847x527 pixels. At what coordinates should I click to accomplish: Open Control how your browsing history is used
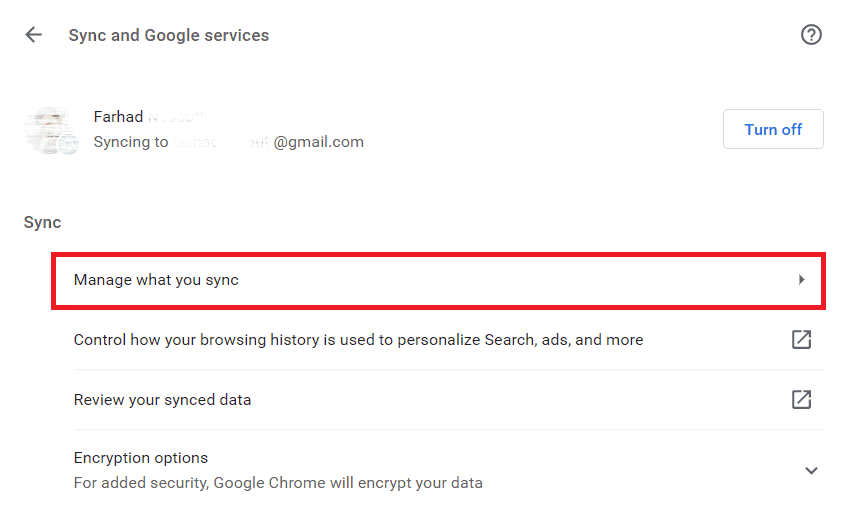[358, 340]
